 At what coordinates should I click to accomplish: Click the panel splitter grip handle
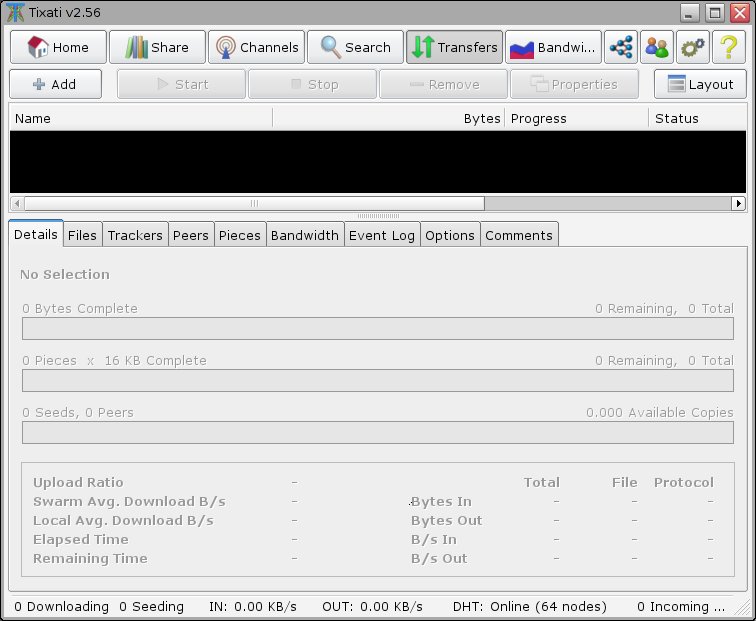378,216
